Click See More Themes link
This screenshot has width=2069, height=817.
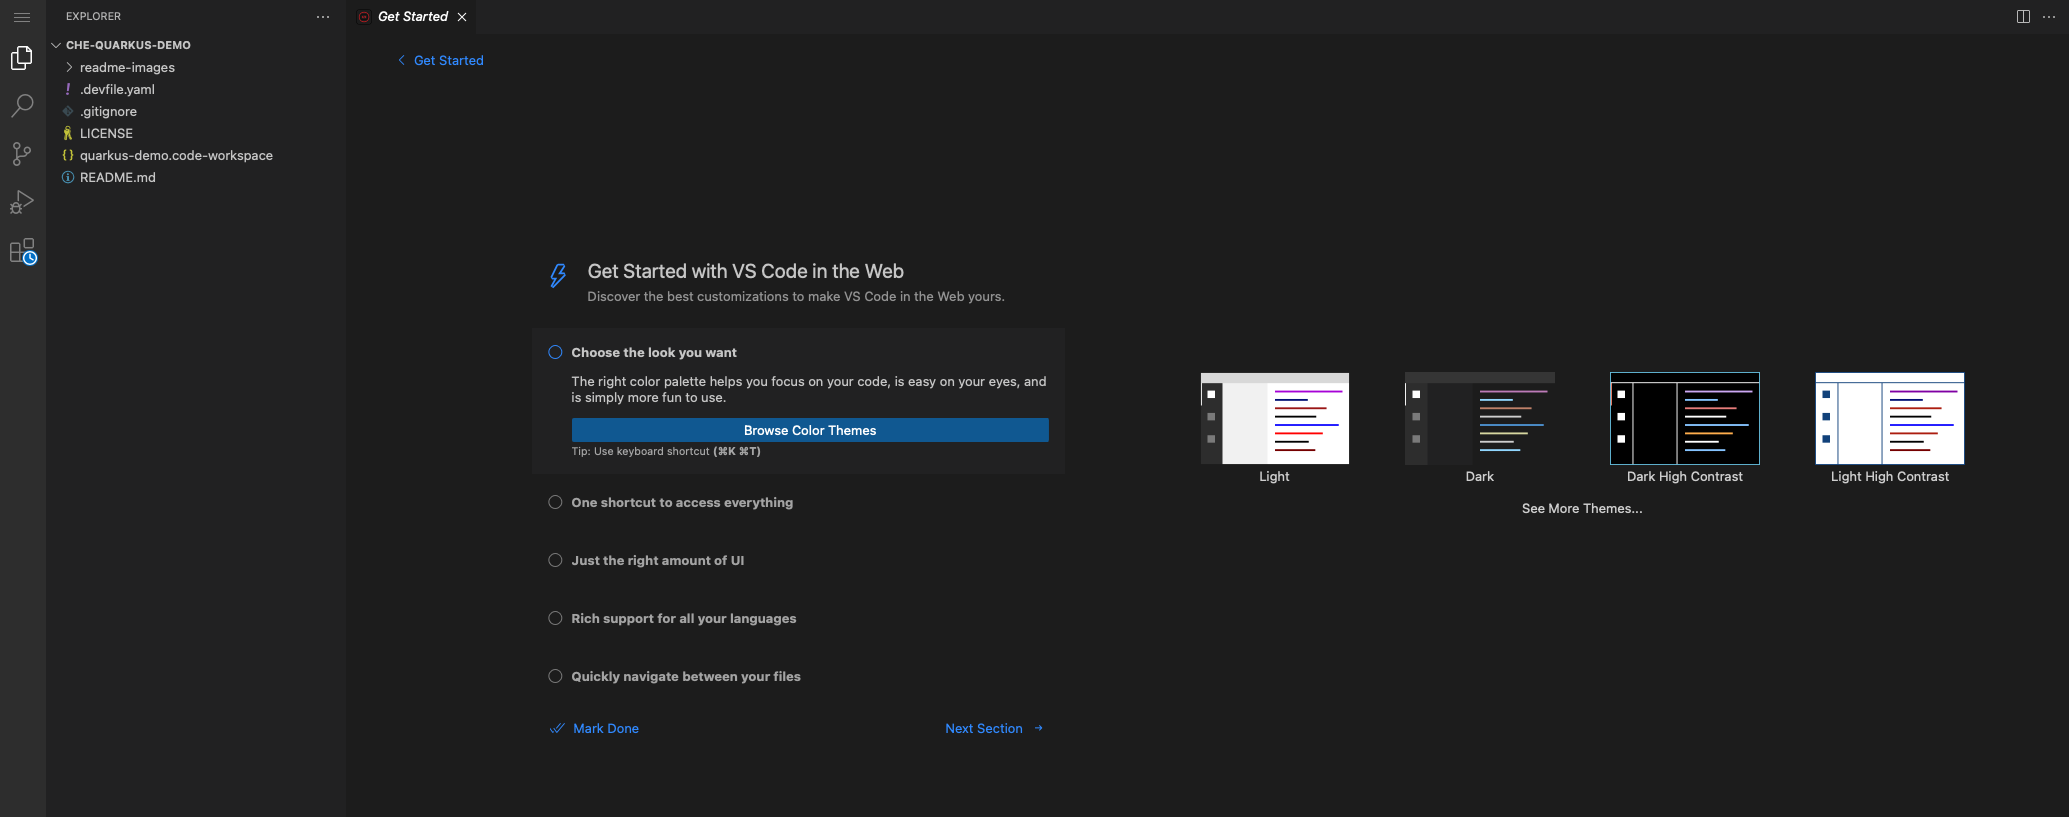(x=1582, y=508)
